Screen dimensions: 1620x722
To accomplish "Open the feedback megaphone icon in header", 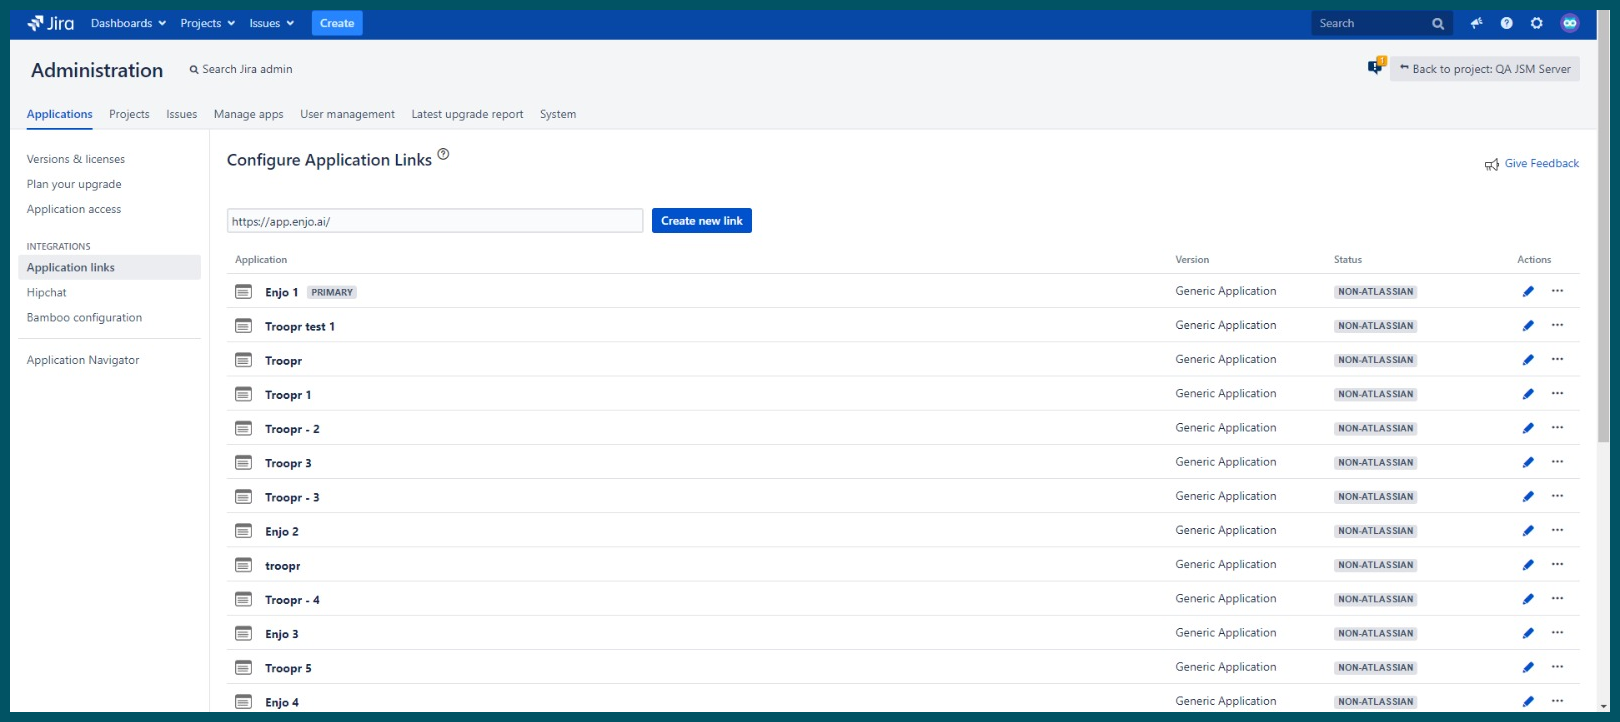I will tap(1476, 23).
